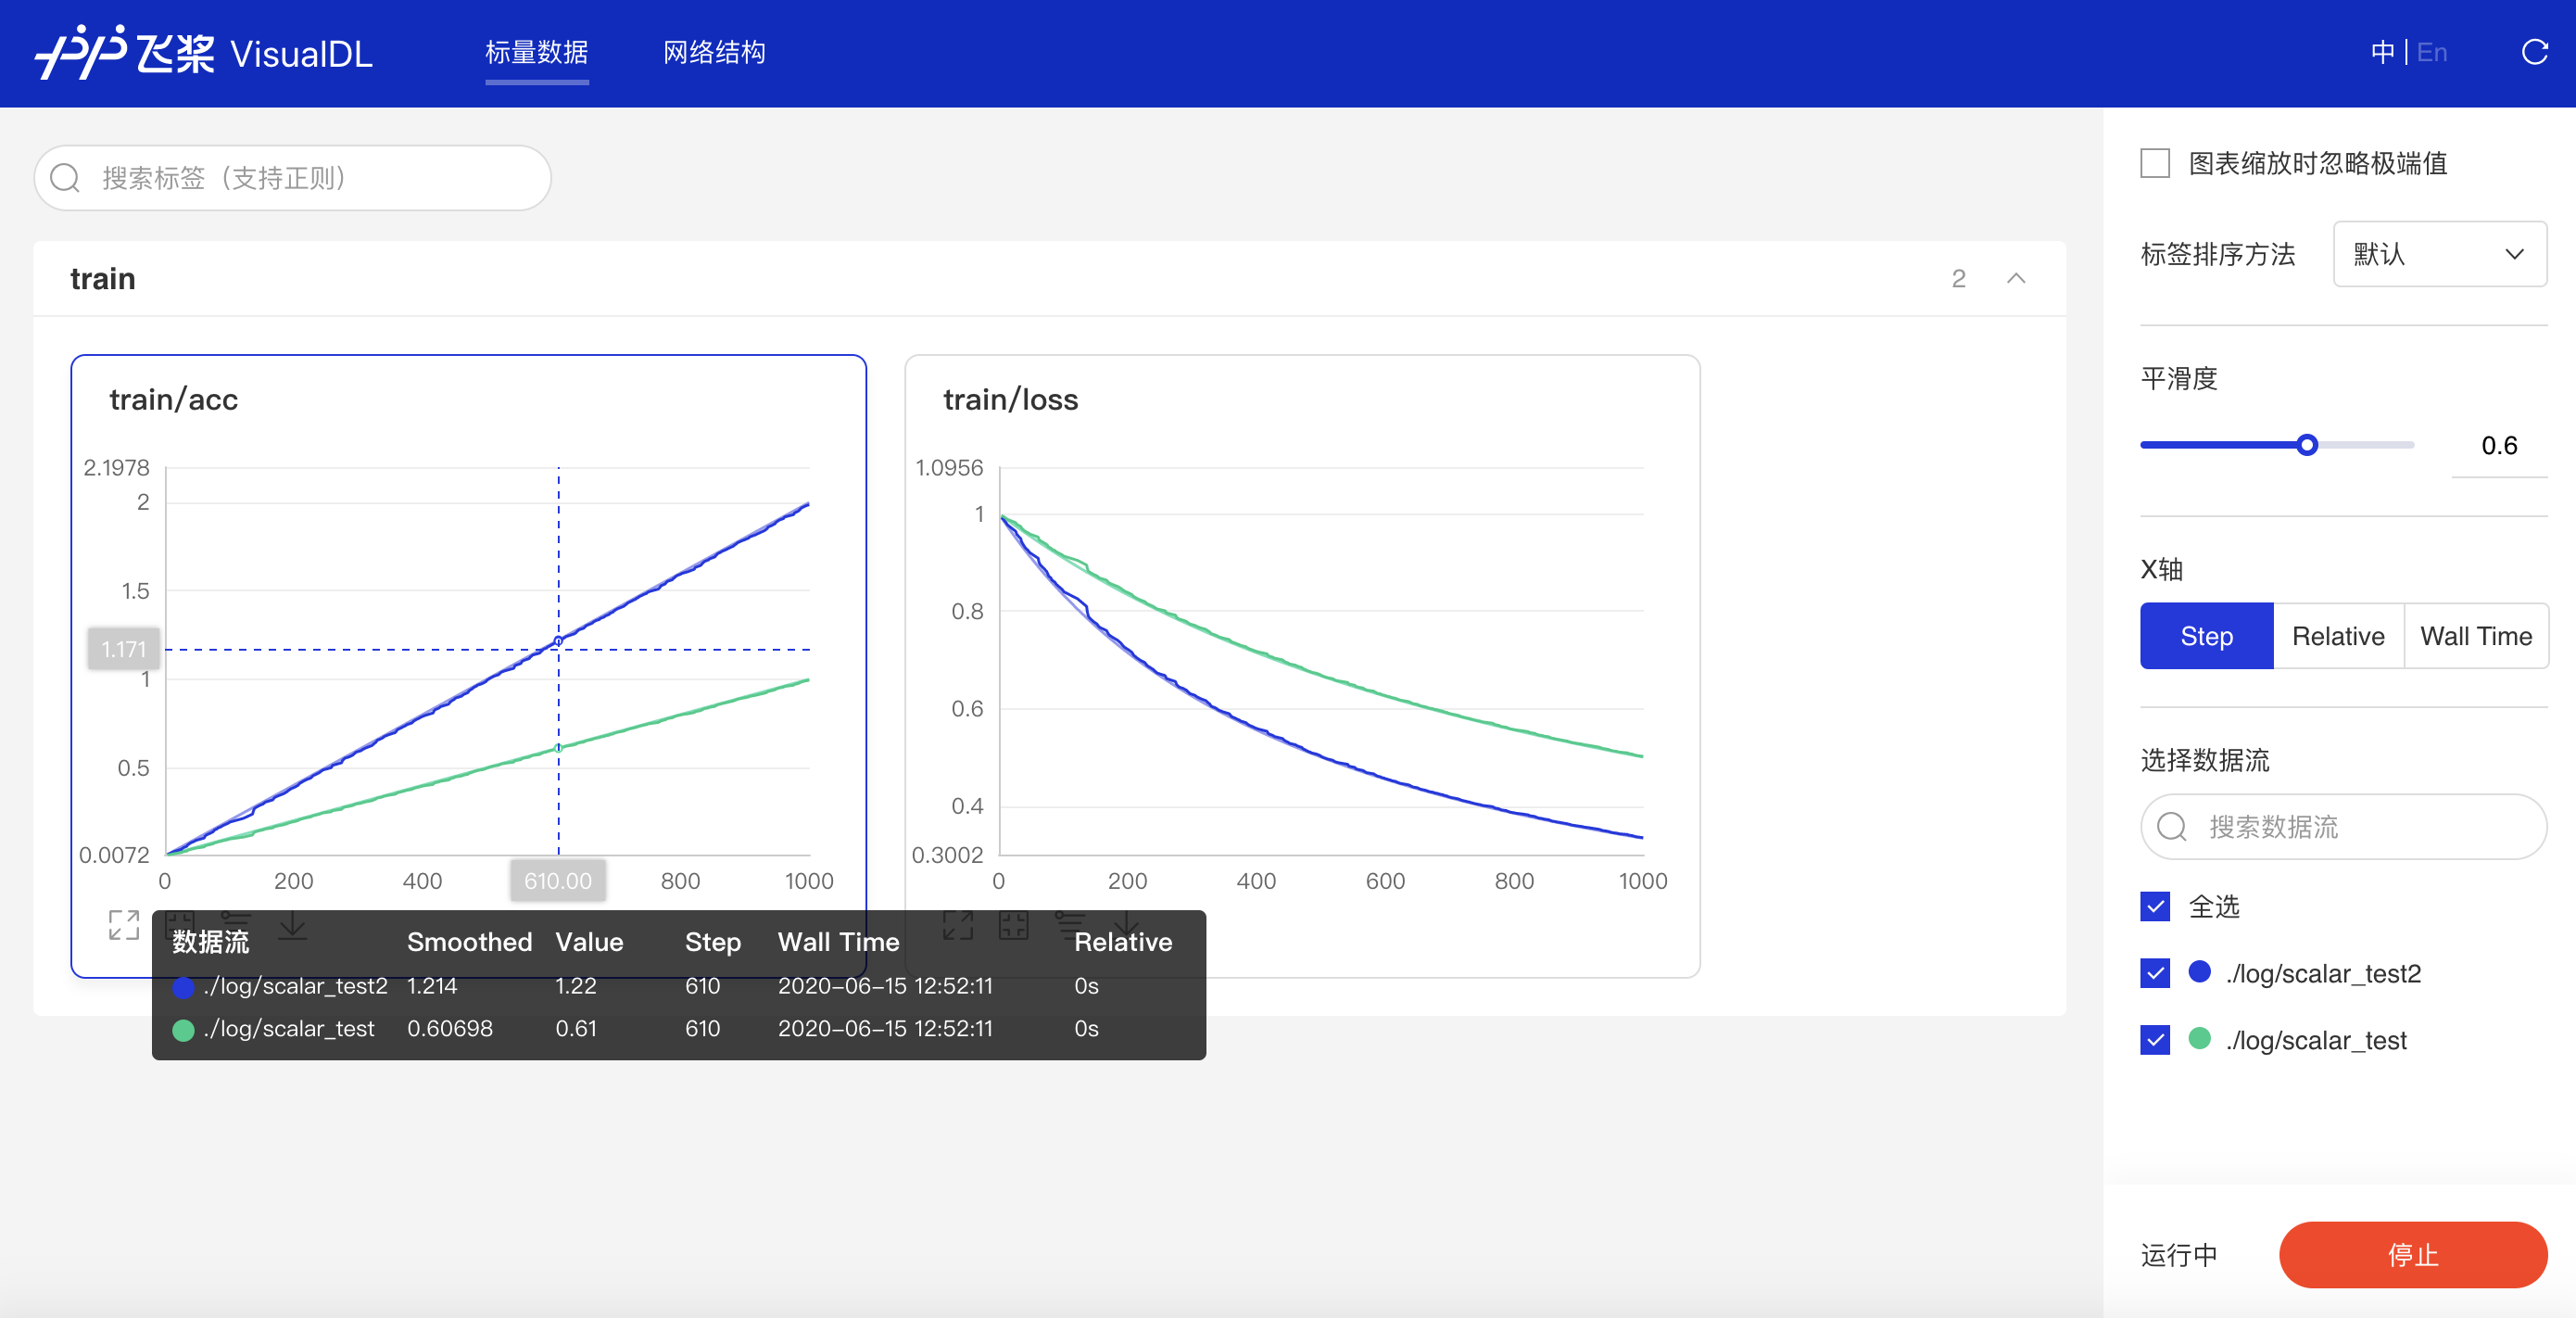This screenshot has width=2576, height=1318.
Task: Collapse the train section chevron
Action: (2016, 278)
